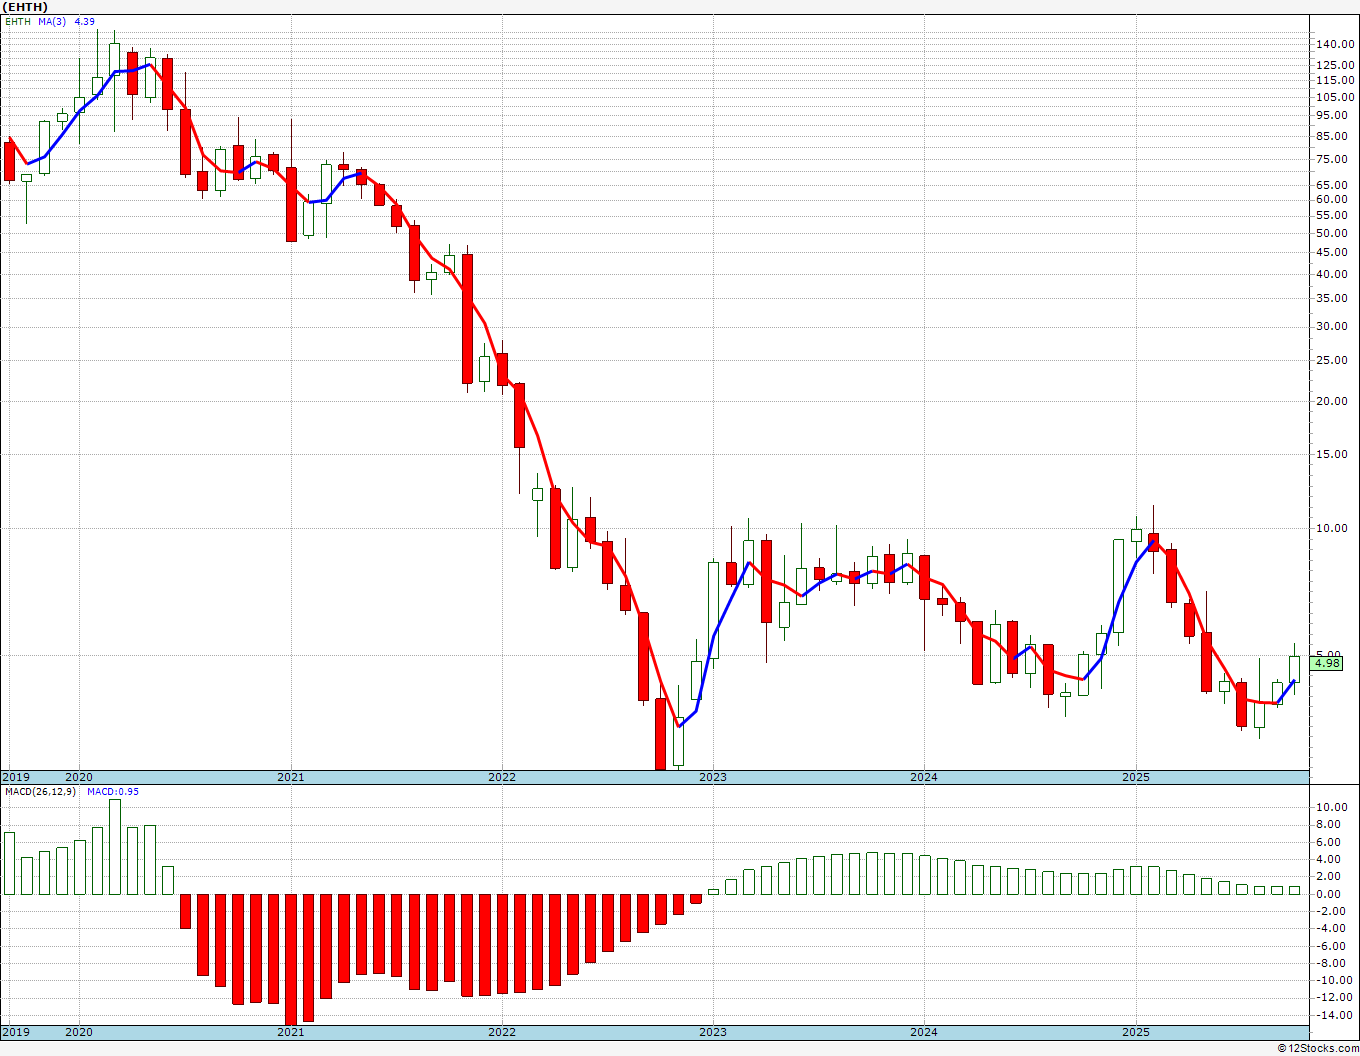Image resolution: width=1360 pixels, height=1056 pixels.
Task: Click the 10.00 price axis label
Action: pyautogui.click(x=1331, y=528)
